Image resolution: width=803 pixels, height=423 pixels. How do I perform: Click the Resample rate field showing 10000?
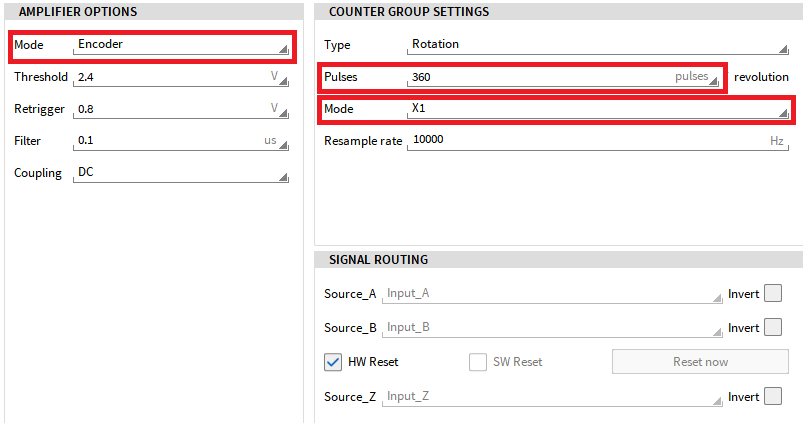point(597,141)
